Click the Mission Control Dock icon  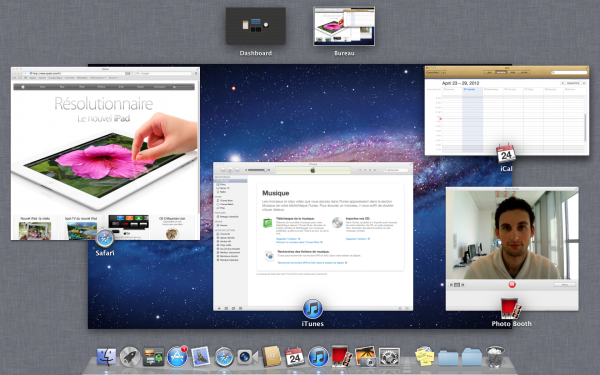pyautogui.click(x=153, y=357)
